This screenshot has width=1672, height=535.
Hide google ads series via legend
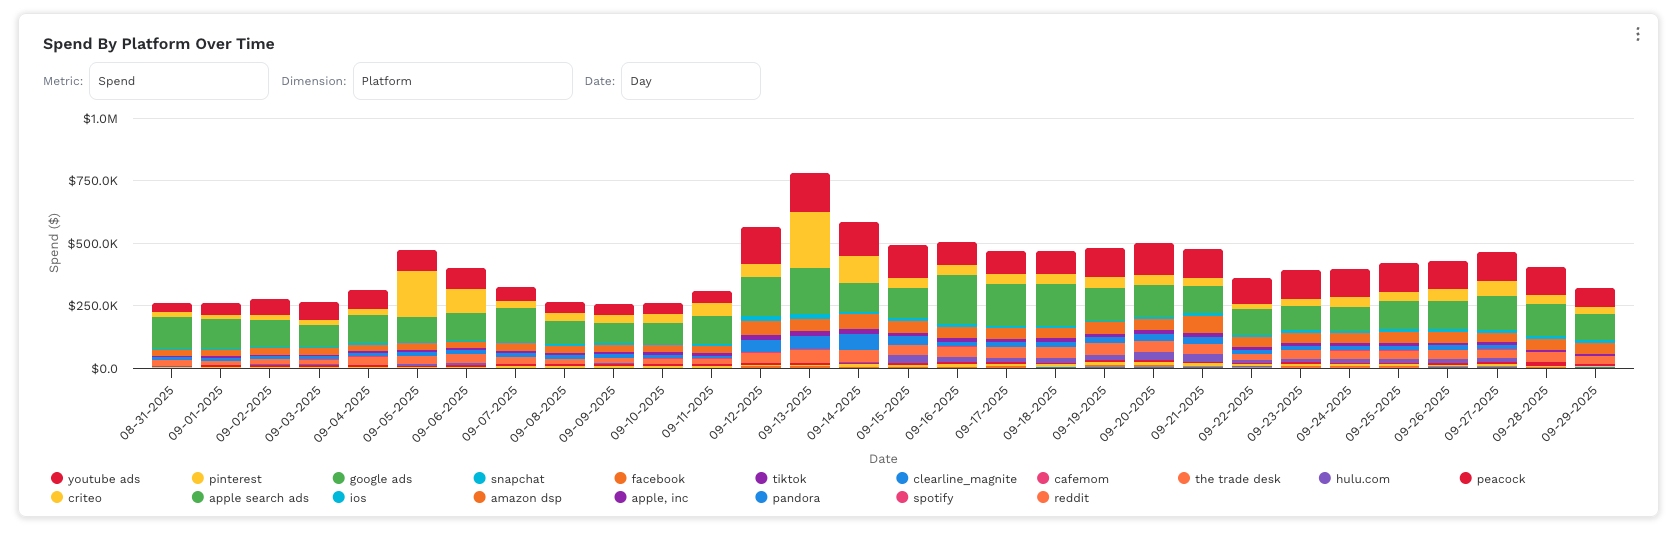380,479
